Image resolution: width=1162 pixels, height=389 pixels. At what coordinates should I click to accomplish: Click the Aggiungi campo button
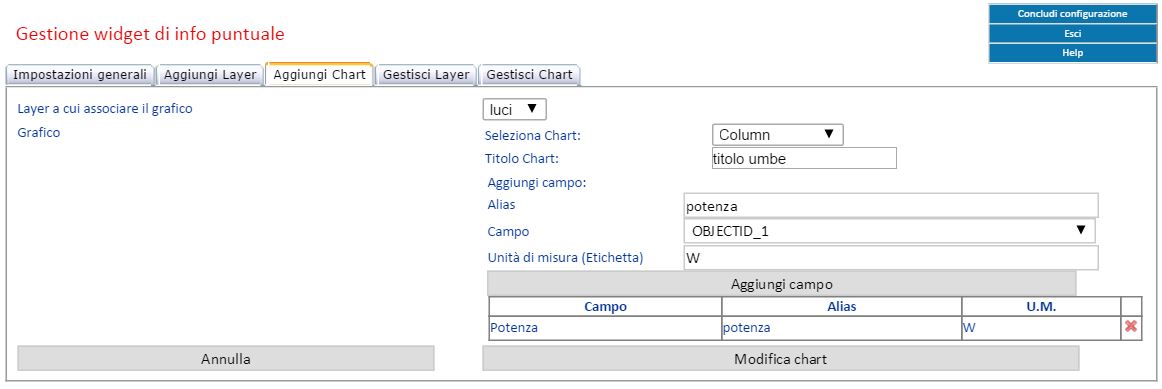(x=782, y=284)
